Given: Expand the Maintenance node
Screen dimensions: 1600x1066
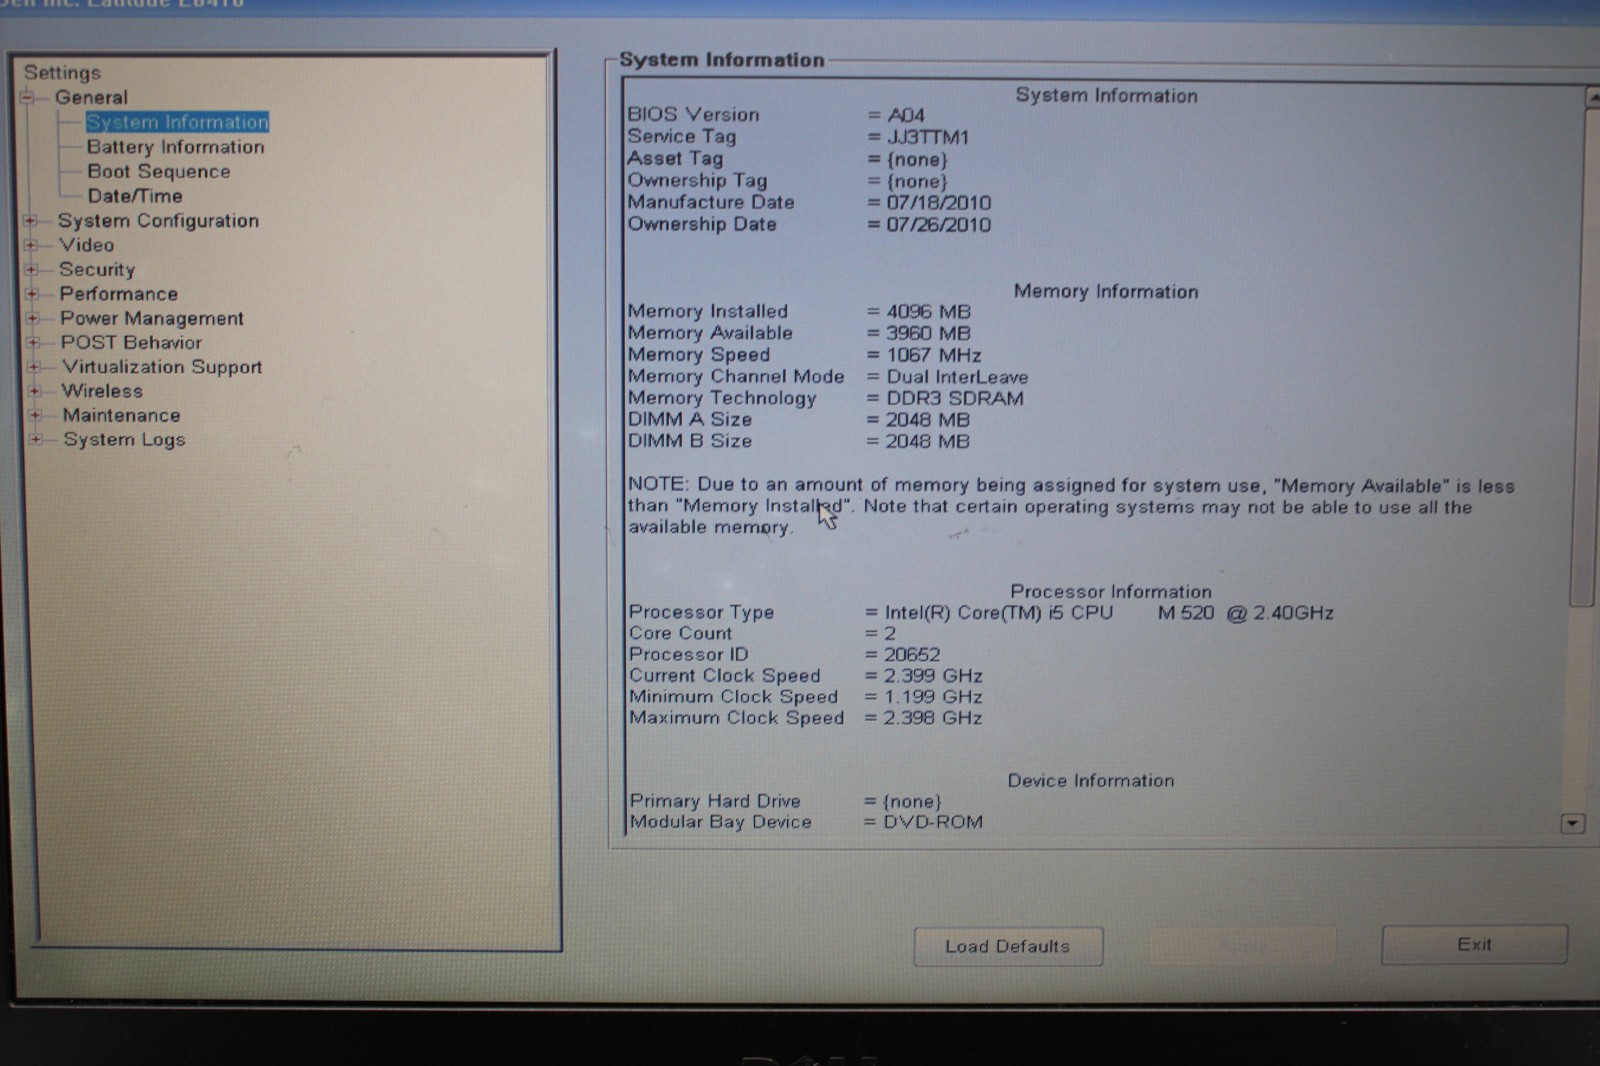Looking at the screenshot, I should tap(35, 415).
